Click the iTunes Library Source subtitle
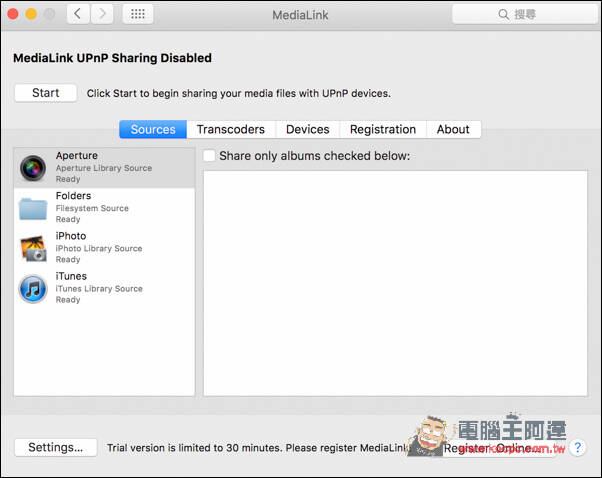 pos(99,289)
